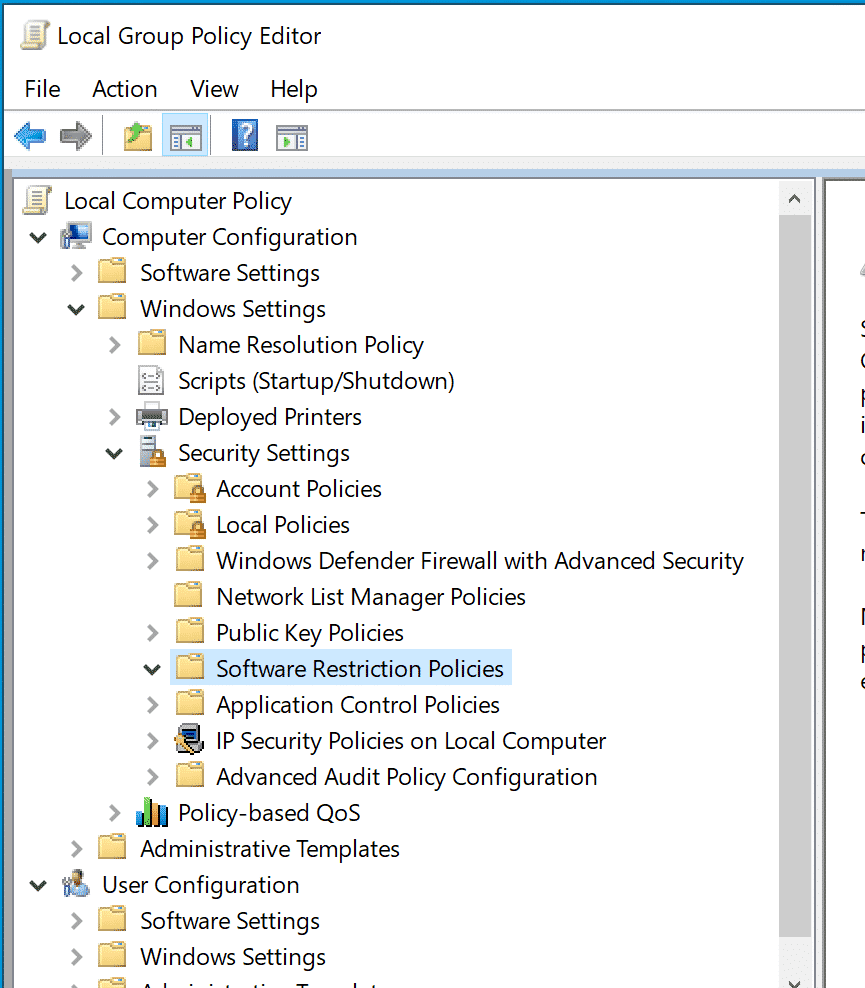Select Application Control Policies item

(x=357, y=705)
